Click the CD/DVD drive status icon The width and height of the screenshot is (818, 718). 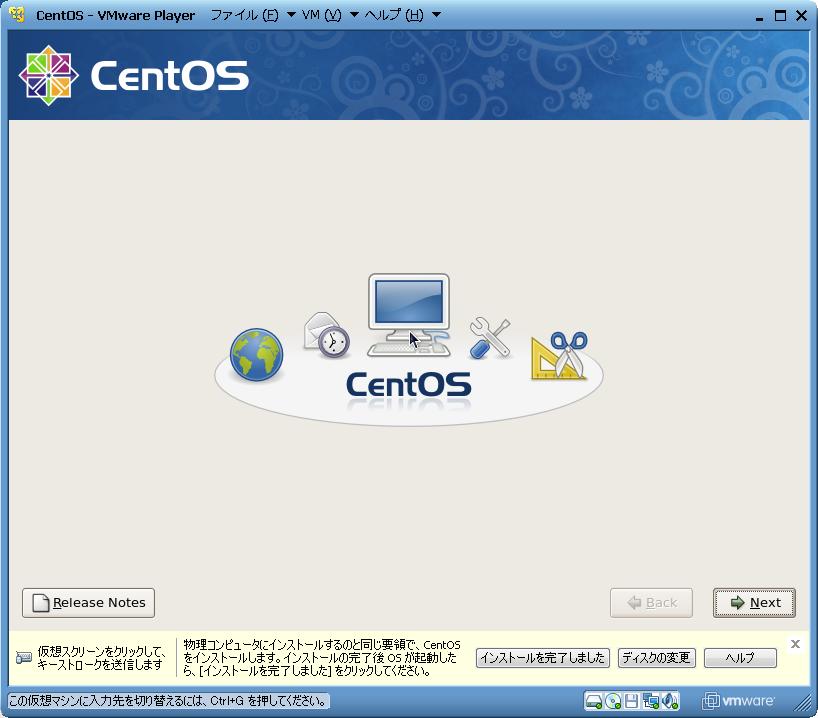pos(613,700)
